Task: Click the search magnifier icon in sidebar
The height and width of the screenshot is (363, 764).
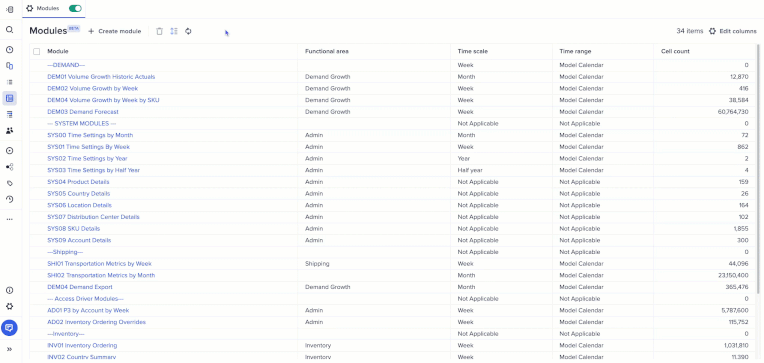Action: pyautogui.click(x=9, y=30)
